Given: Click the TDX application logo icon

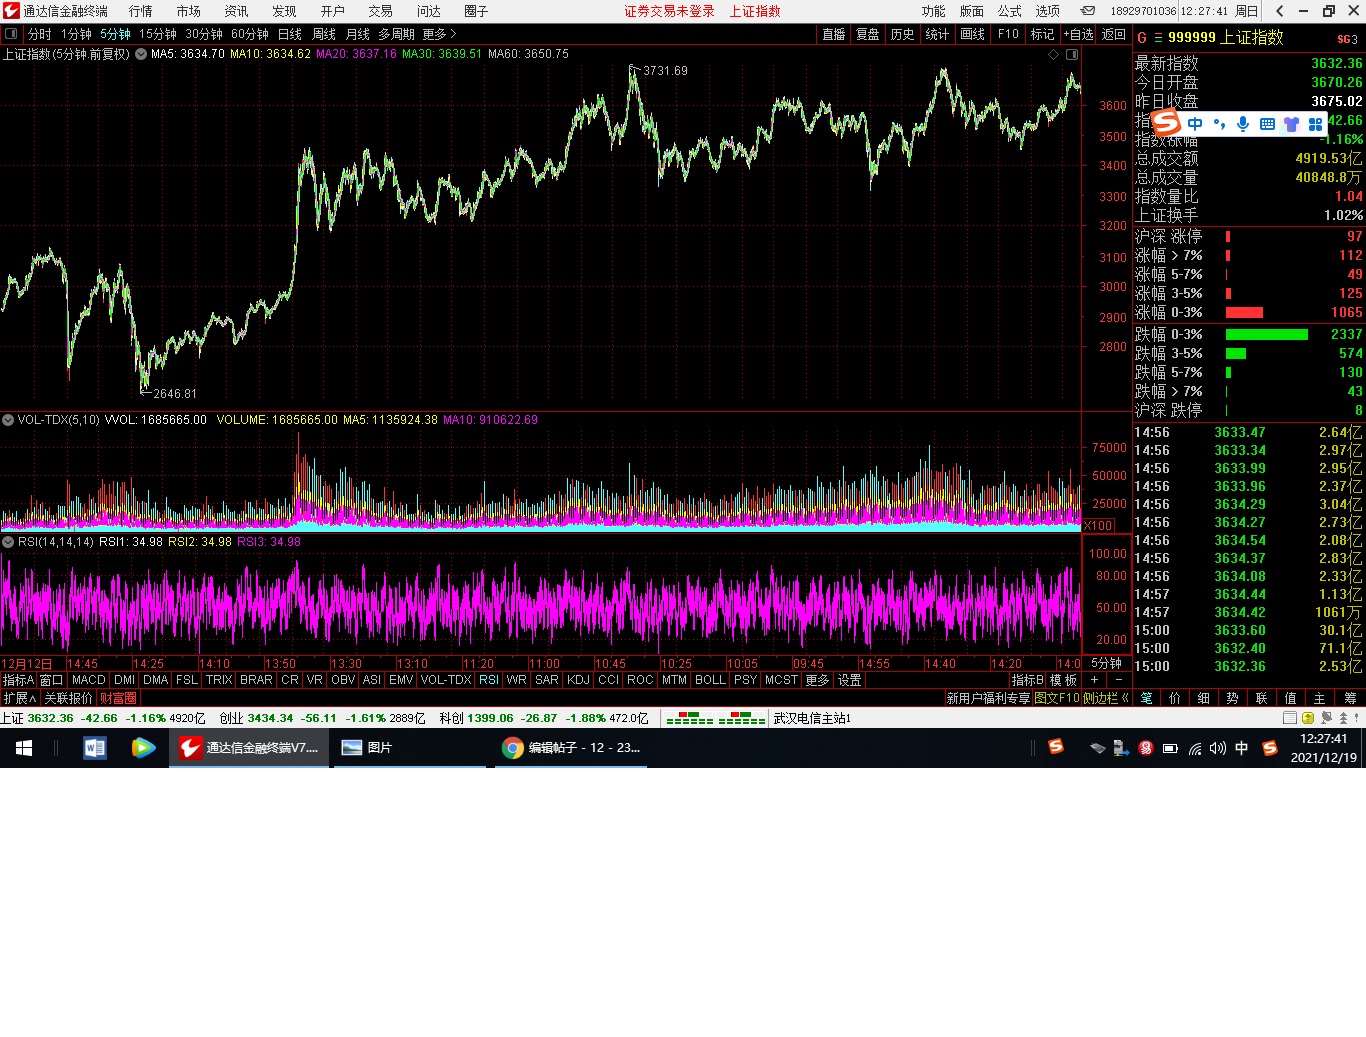Looking at the screenshot, I should pyautogui.click(x=11, y=11).
